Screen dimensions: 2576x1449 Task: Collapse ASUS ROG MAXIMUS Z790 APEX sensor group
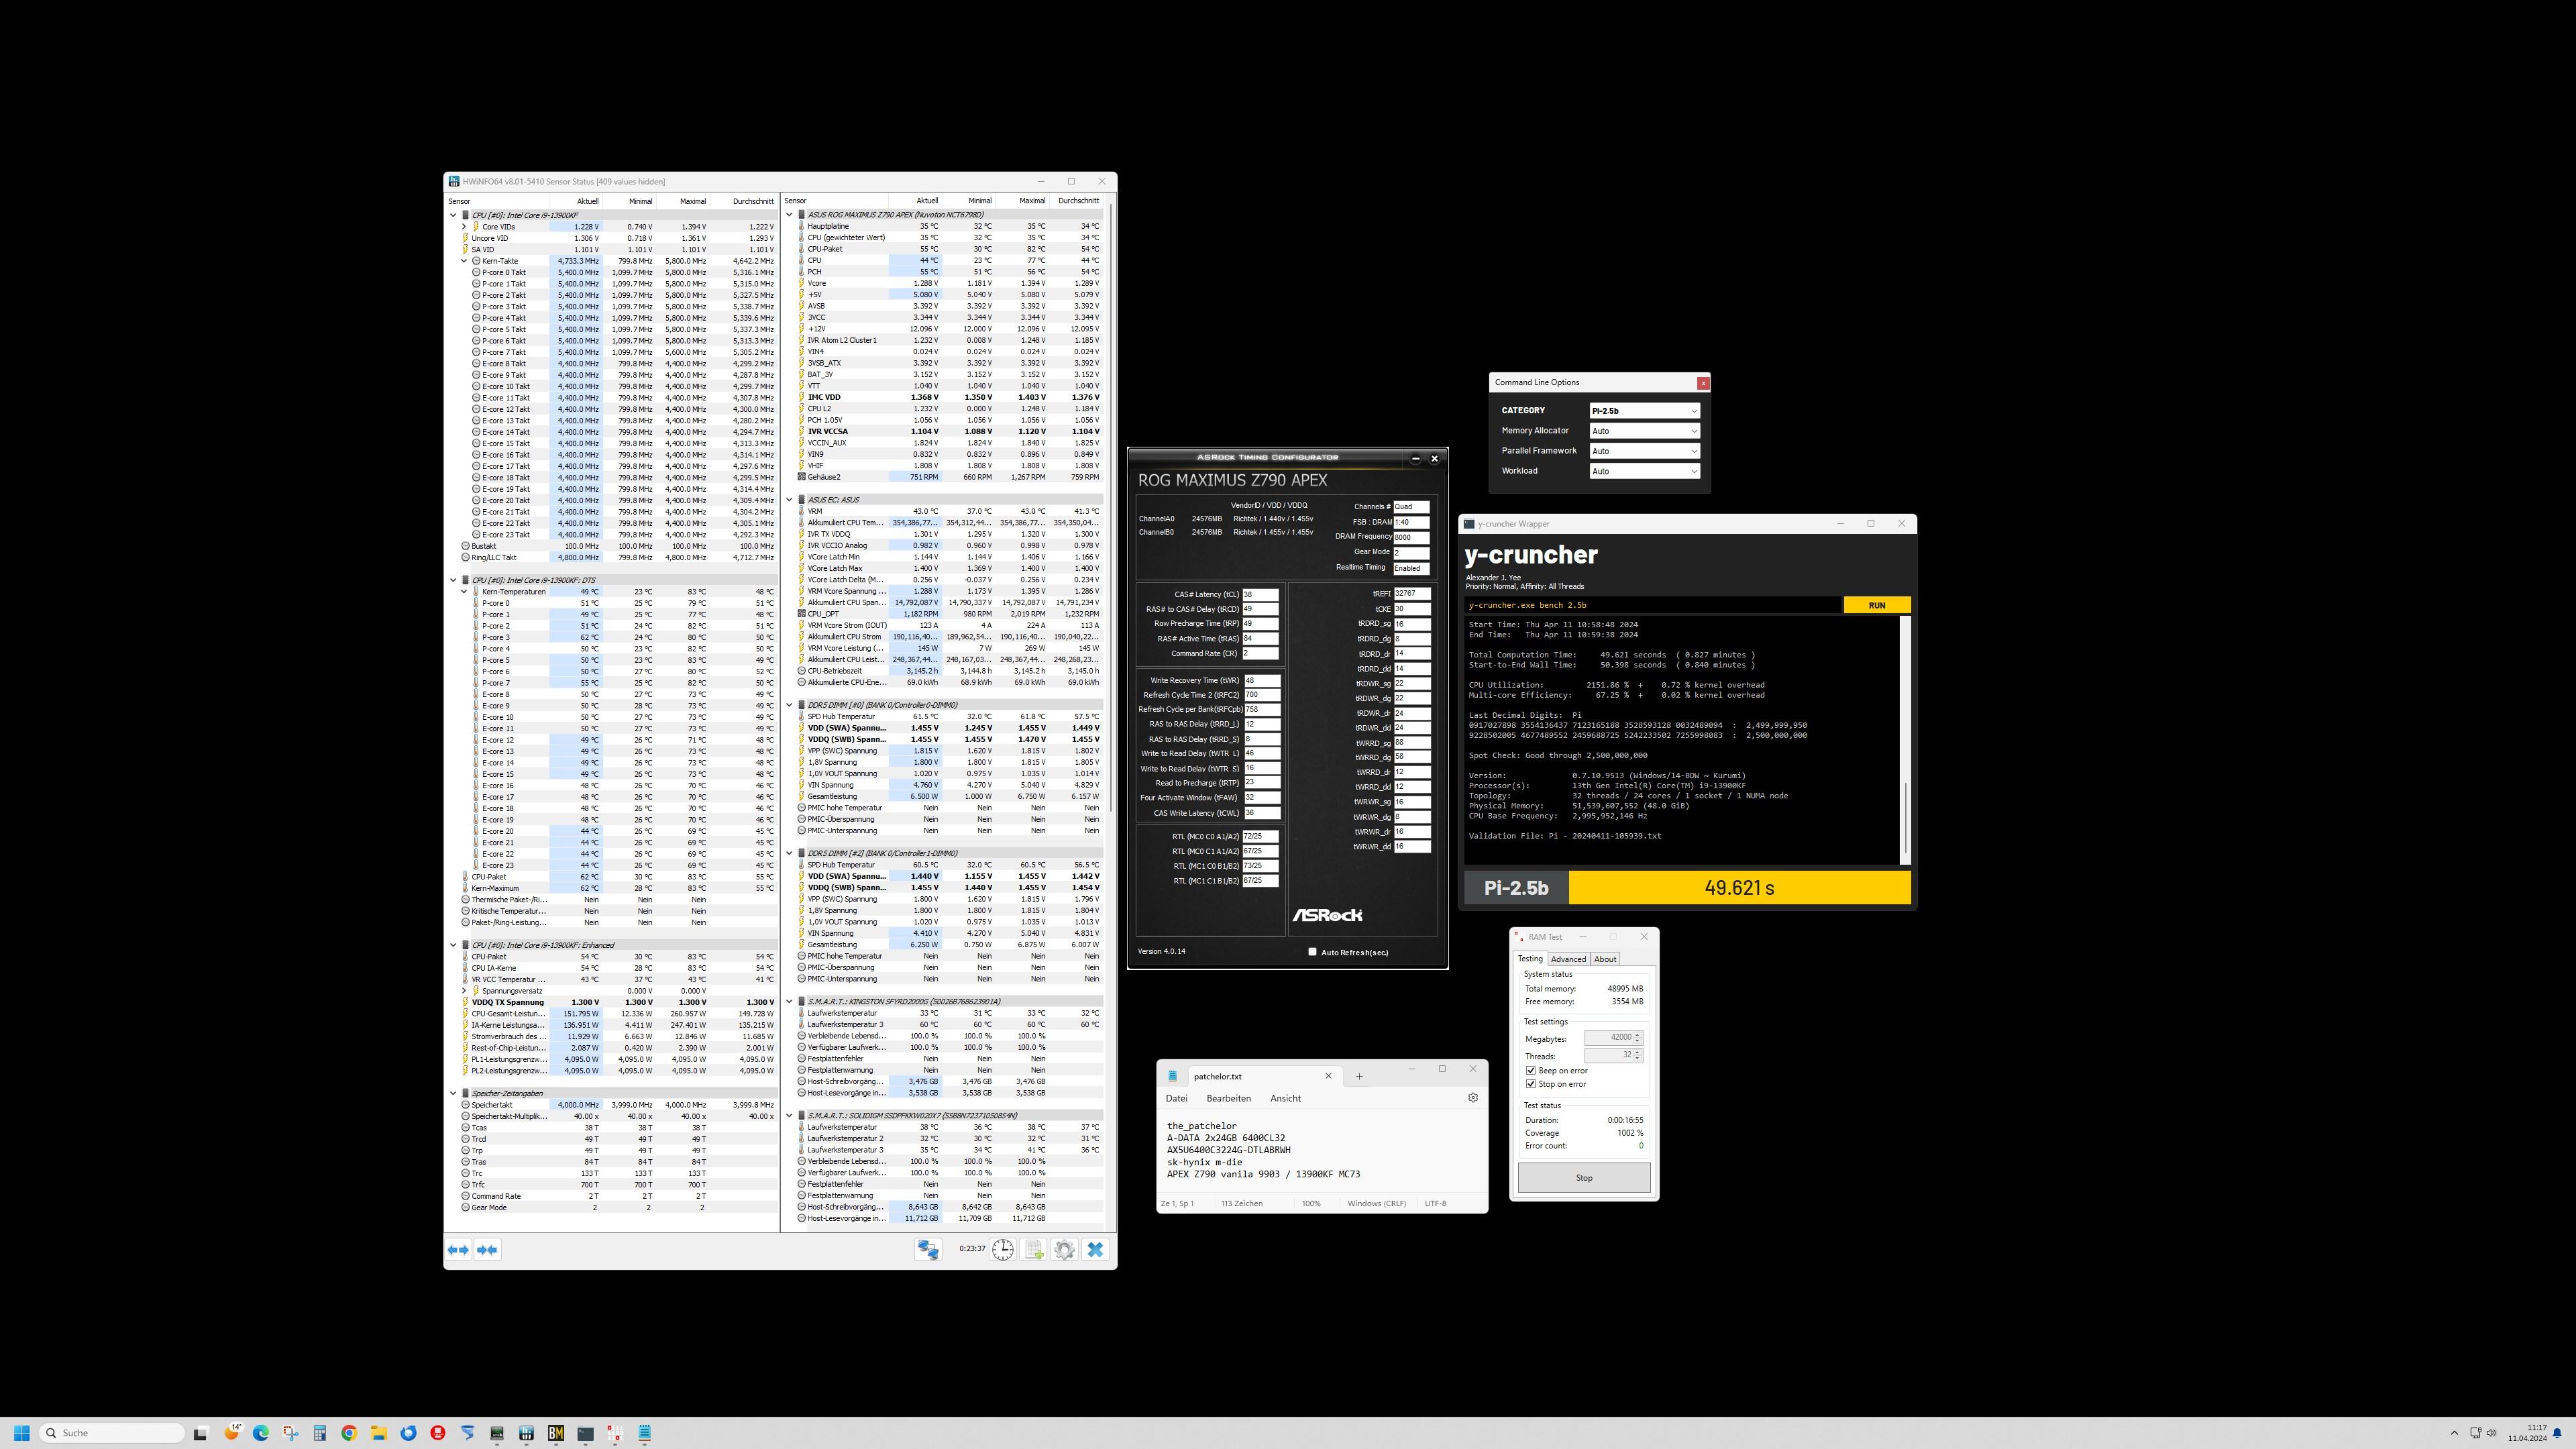(x=789, y=215)
